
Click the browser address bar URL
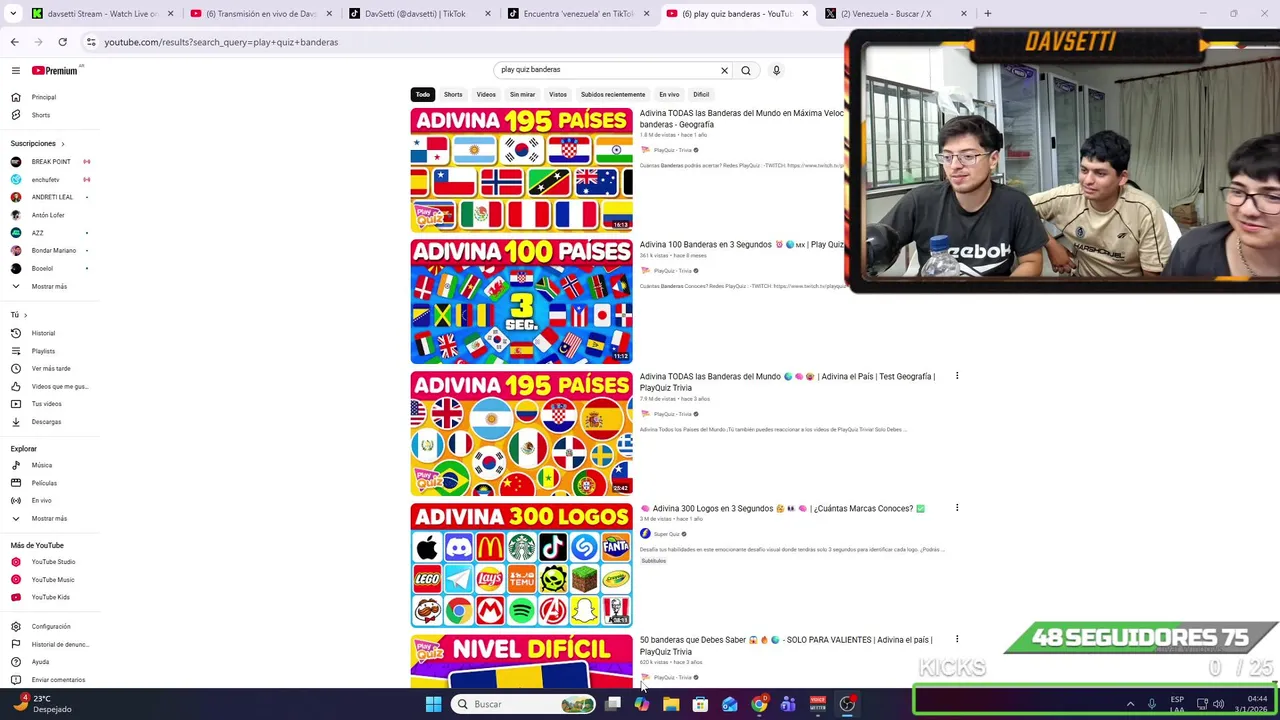(x=221, y=42)
